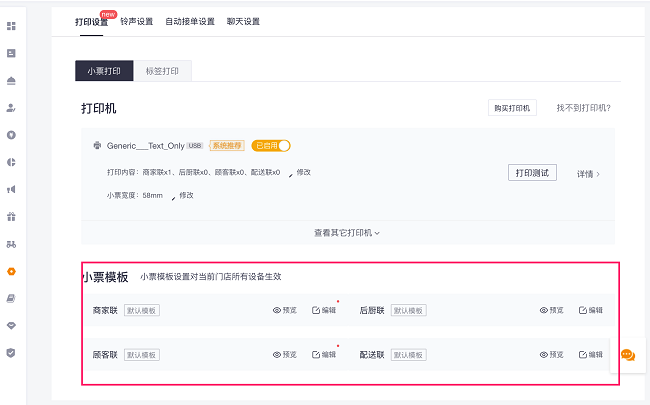Screen dimensions: 650x405
Task: Edit the 后厨联 receipt template
Action: [x=590, y=310]
